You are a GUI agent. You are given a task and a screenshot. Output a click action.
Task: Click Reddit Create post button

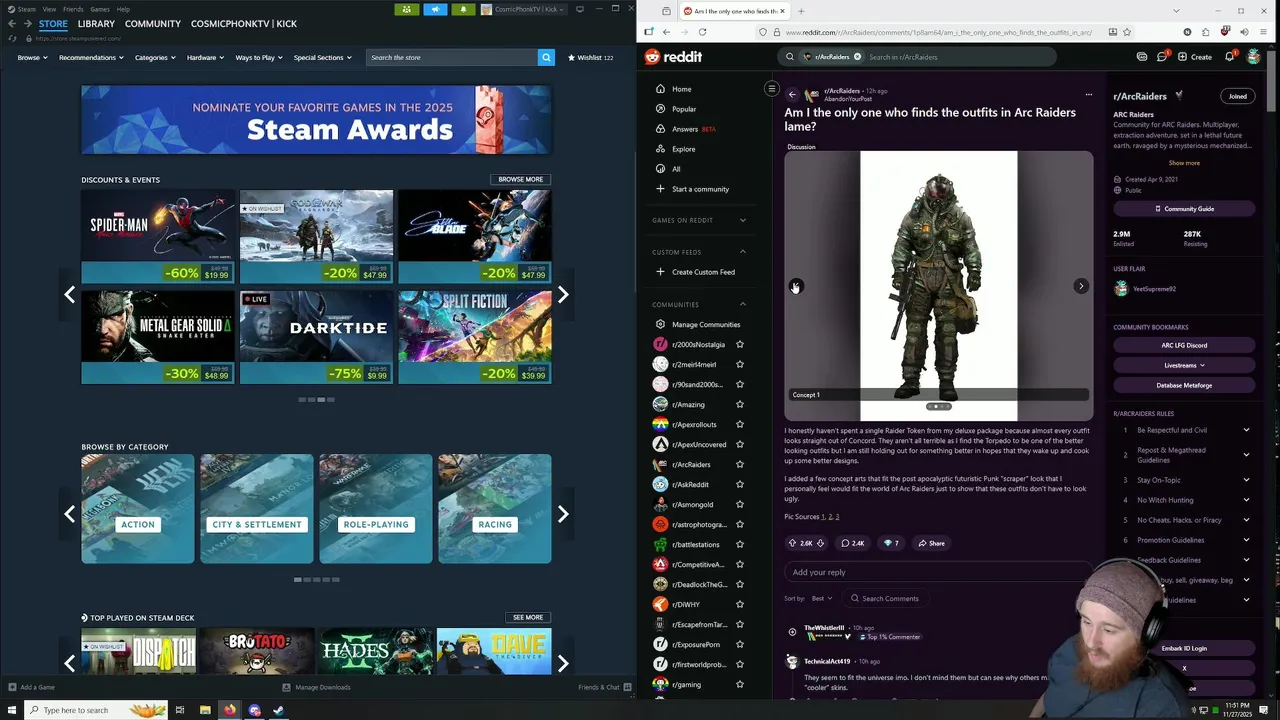(x=1195, y=57)
